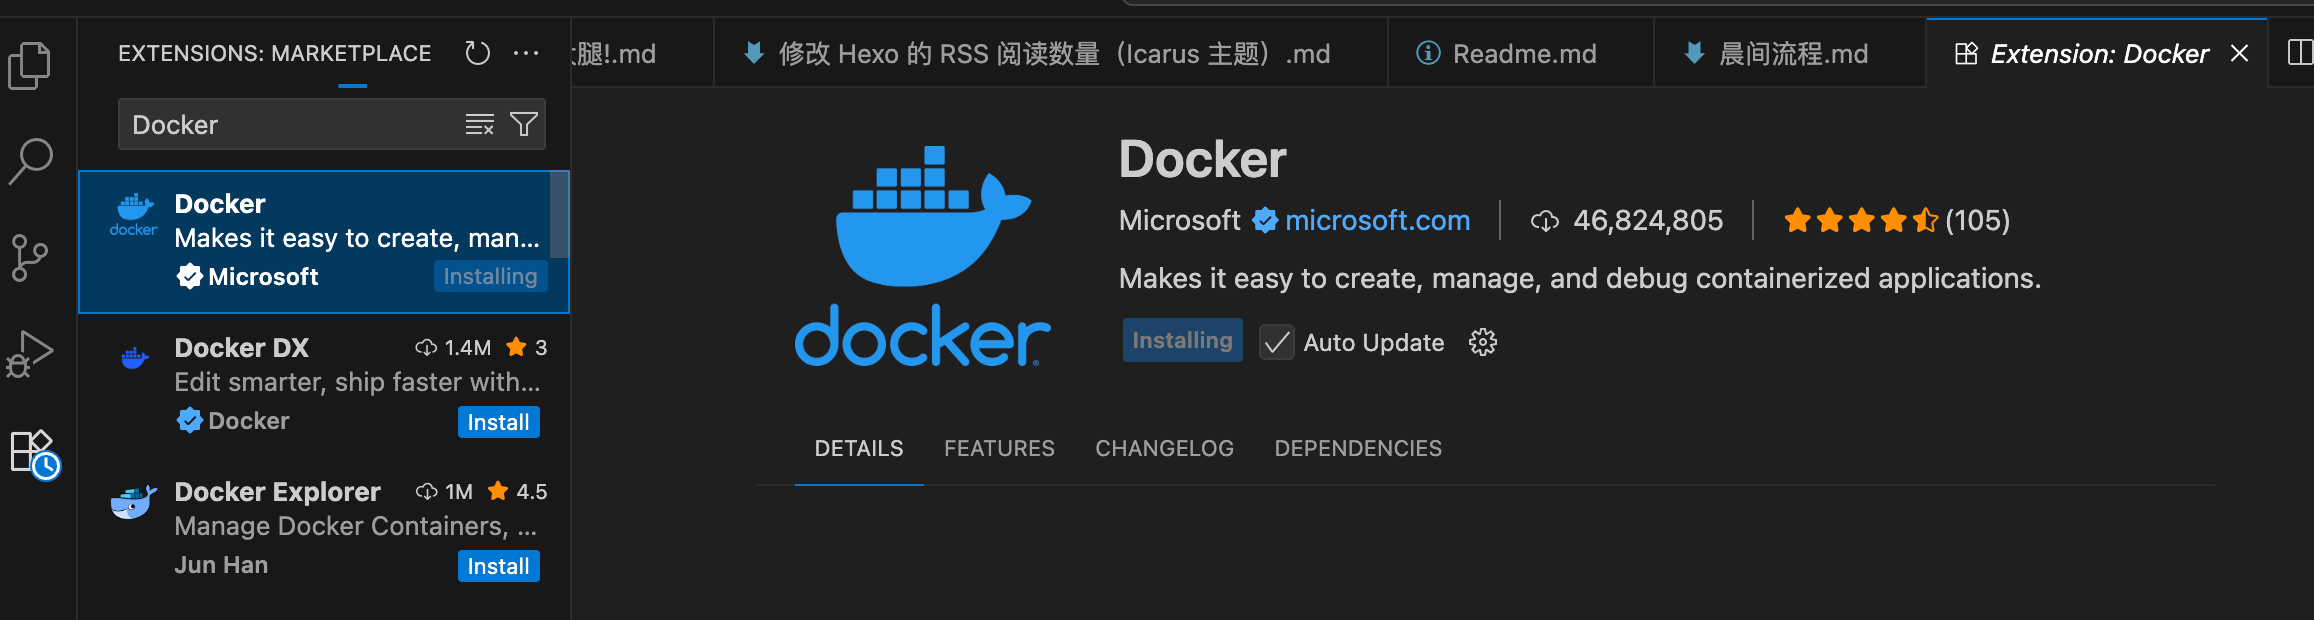Screen dimensions: 2314x620
Task: Open the Readme.md editor tab
Action: tap(1520, 53)
